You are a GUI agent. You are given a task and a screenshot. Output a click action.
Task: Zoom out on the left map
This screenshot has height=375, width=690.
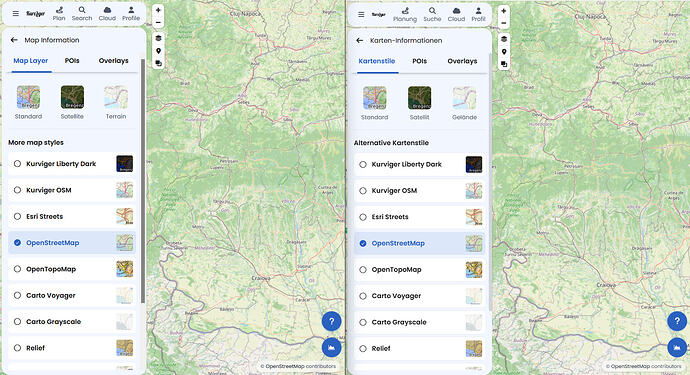[x=158, y=22]
